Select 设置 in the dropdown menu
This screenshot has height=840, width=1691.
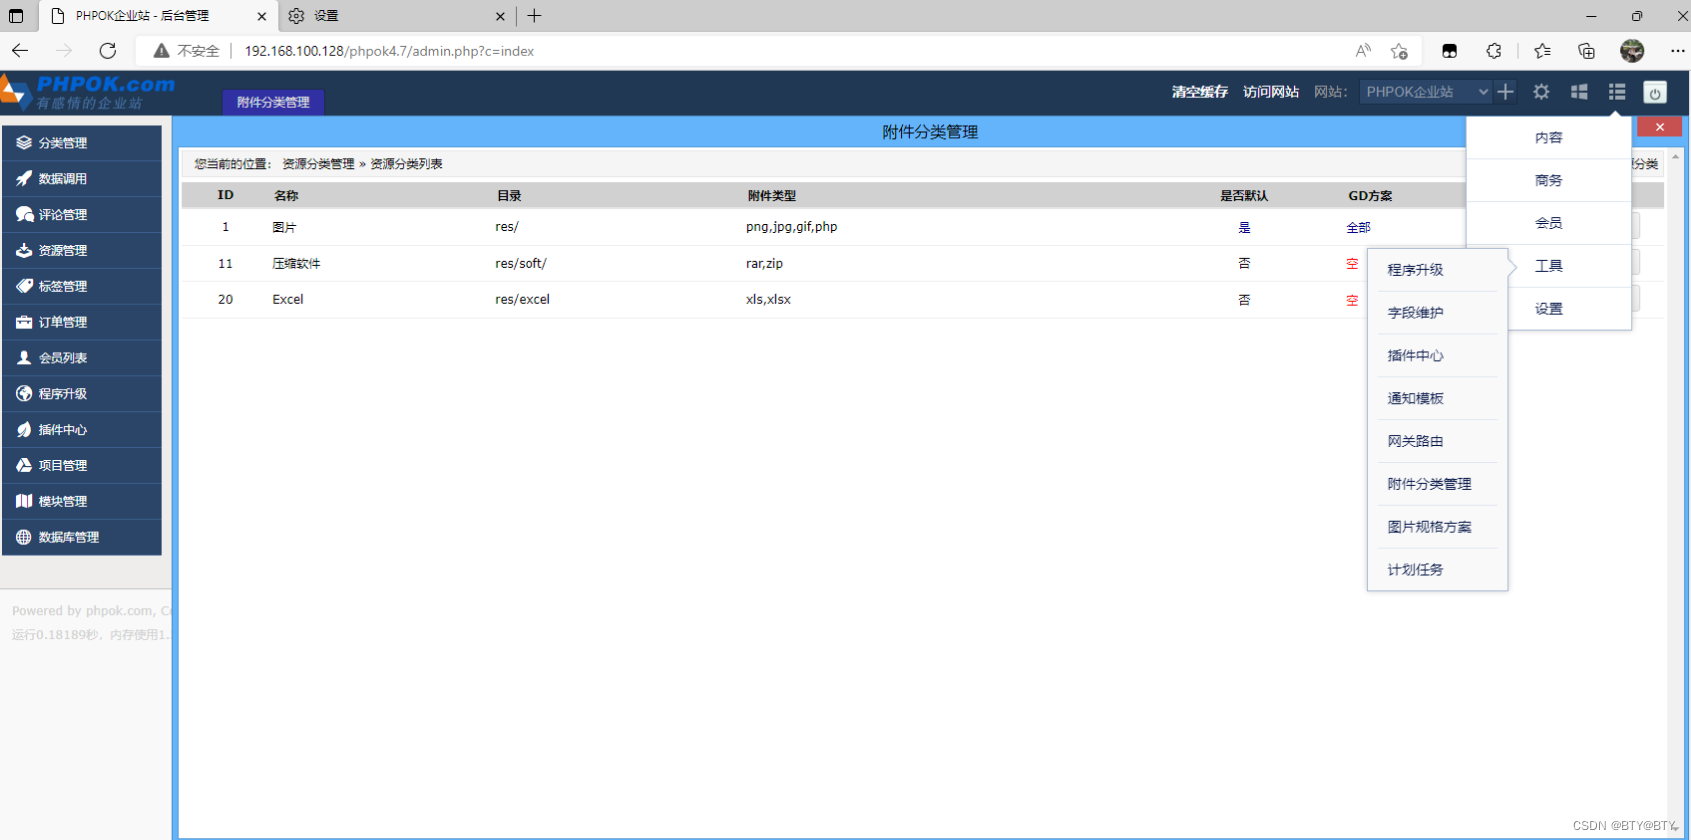point(1548,309)
